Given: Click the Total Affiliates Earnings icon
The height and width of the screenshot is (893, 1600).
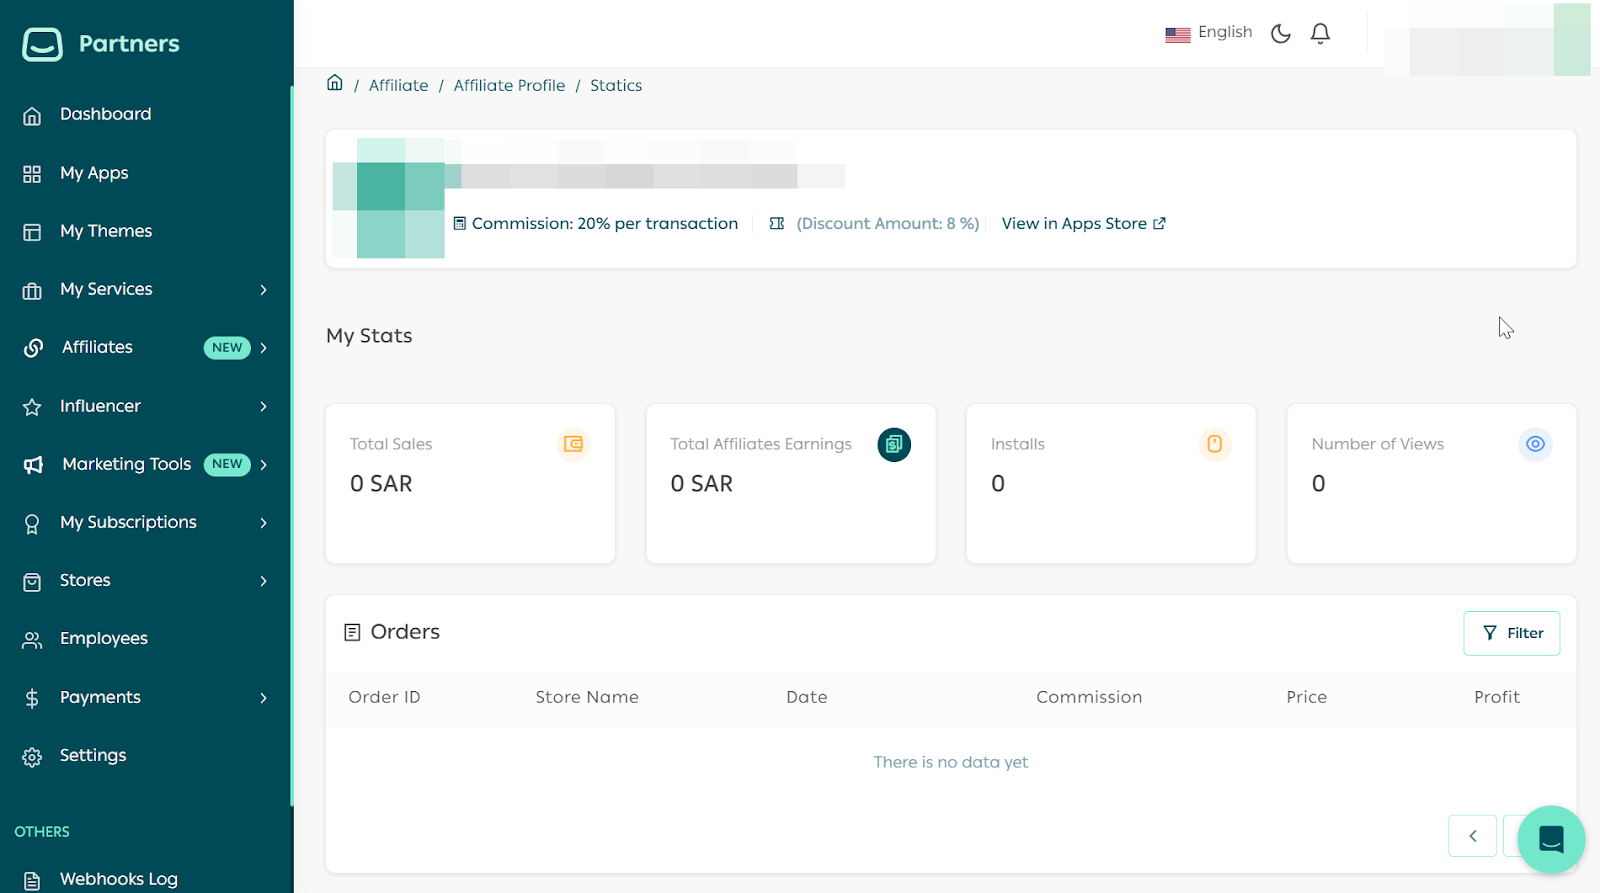Looking at the screenshot, I should pos(893,445).
